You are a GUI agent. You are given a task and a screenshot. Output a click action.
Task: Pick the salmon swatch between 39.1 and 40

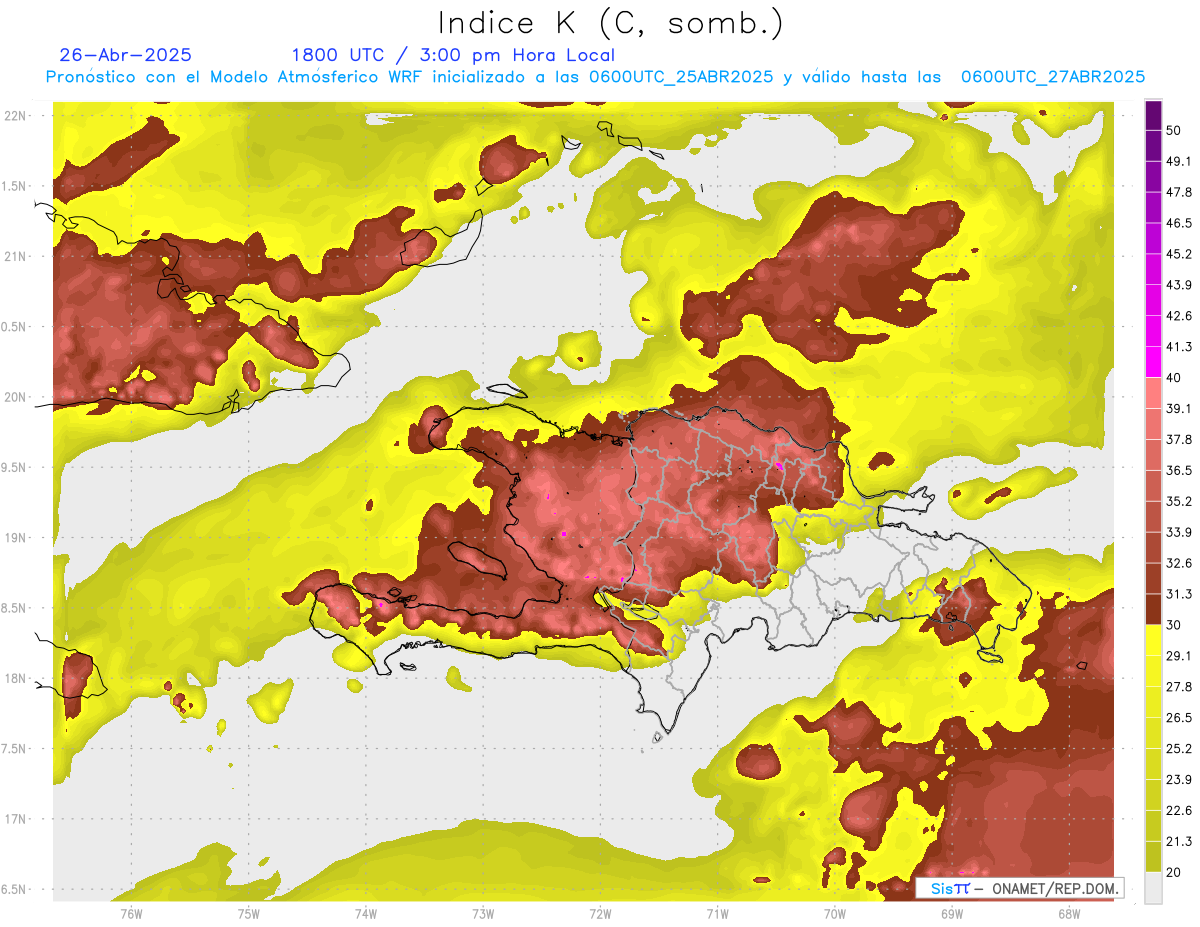click(x=1153, y=392)
